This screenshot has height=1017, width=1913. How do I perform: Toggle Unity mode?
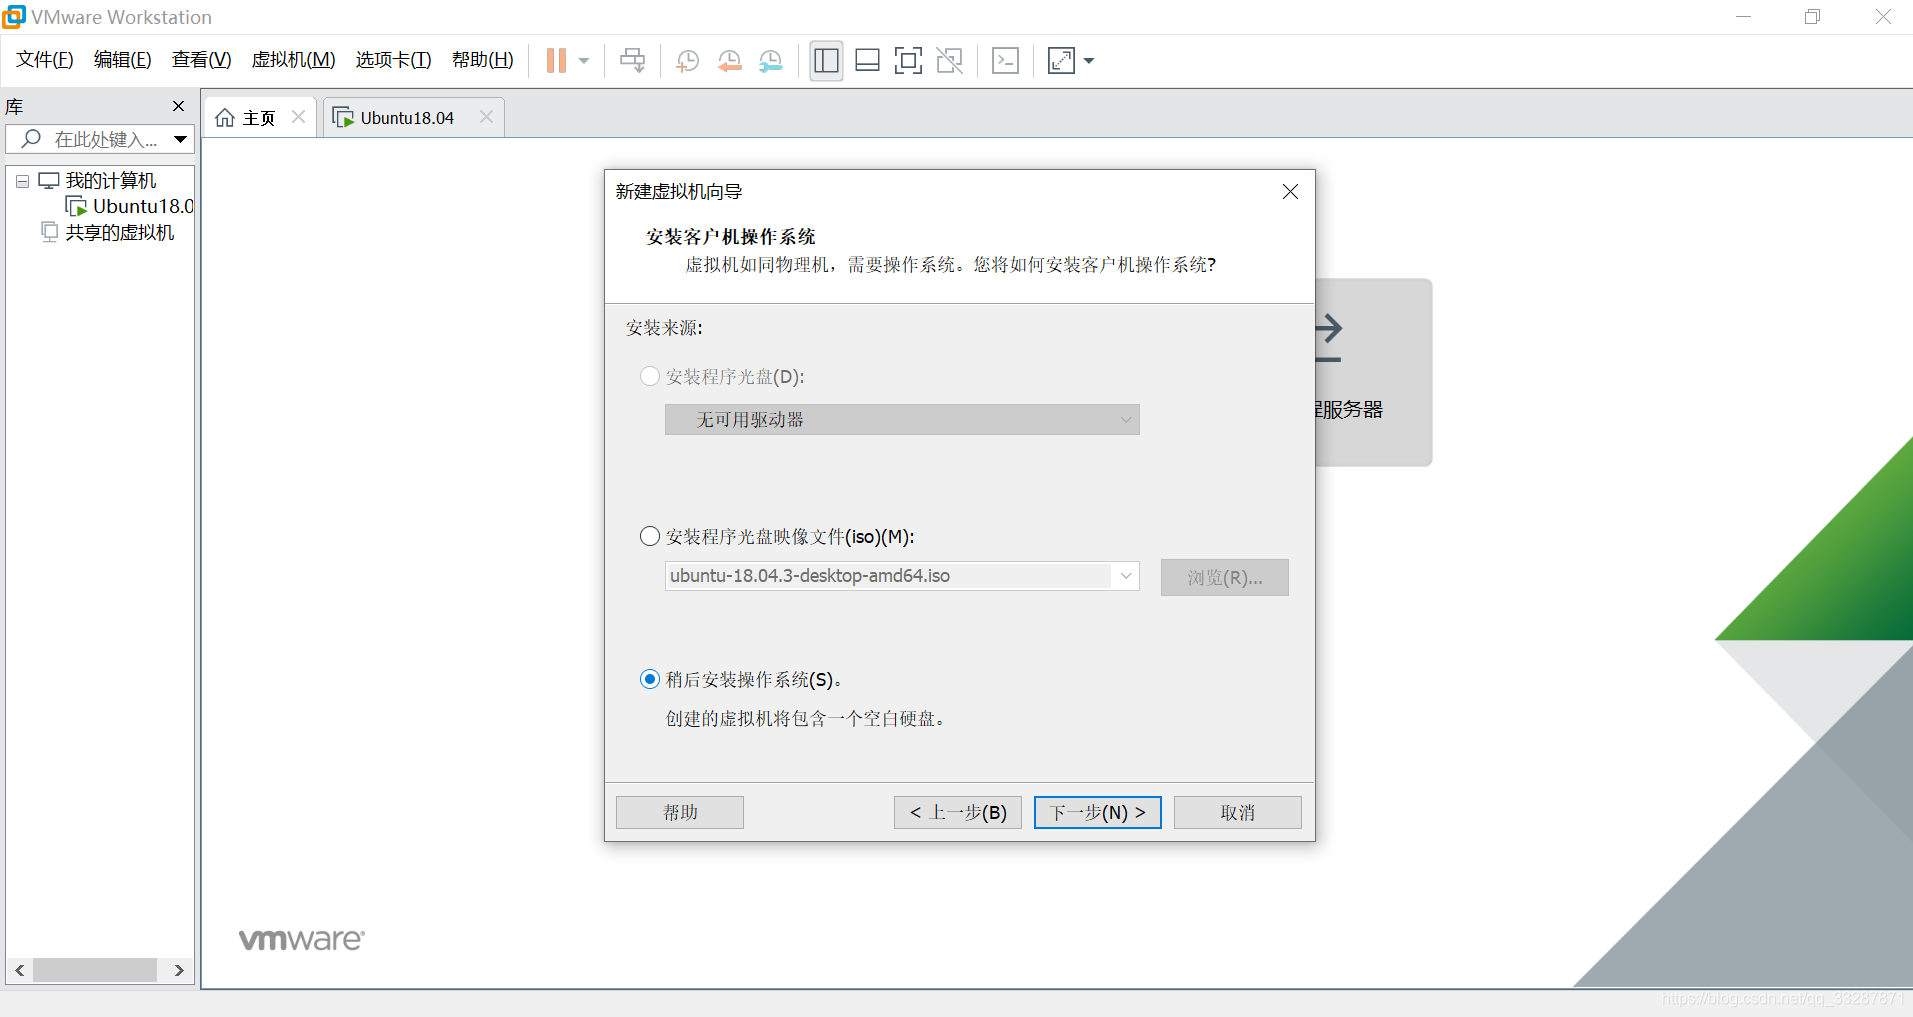pos(949,60)
